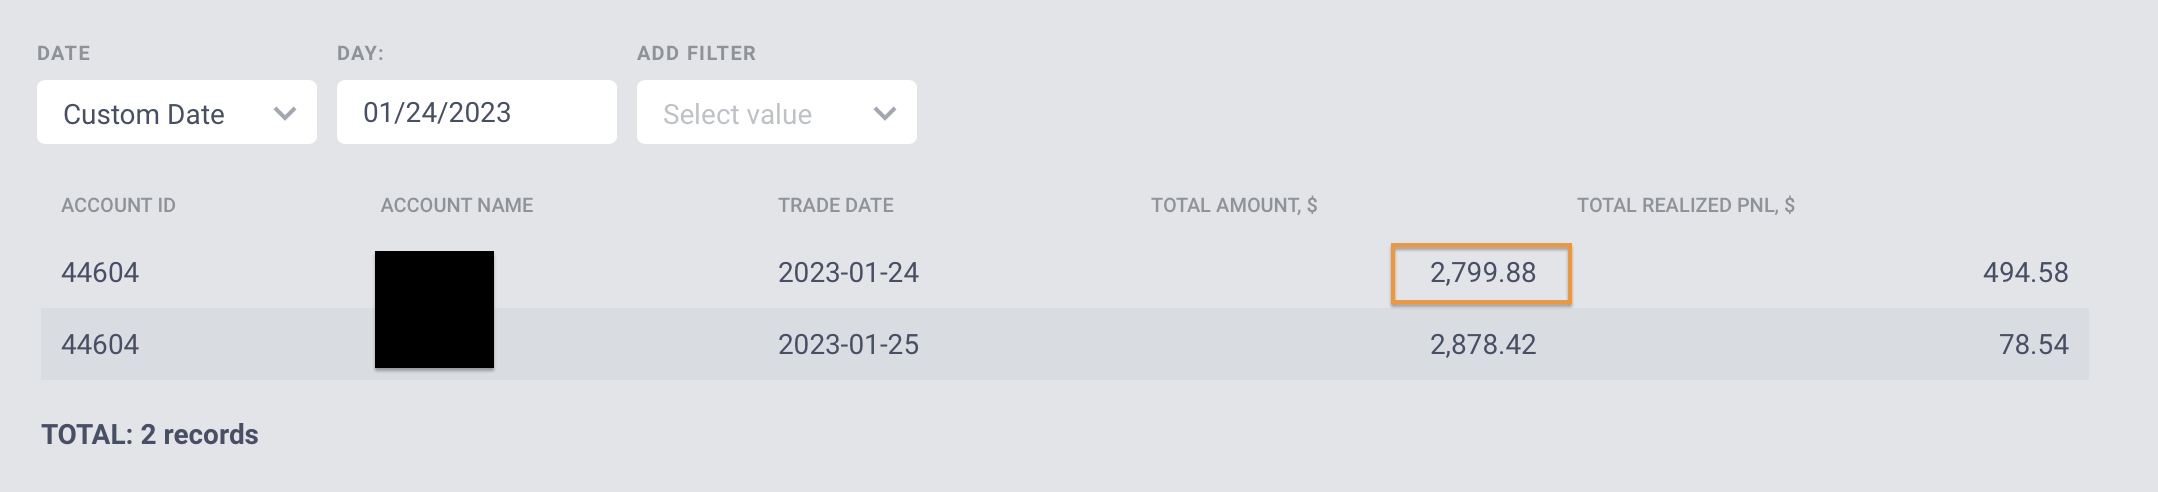Click the redacted account name block

click(434, 309)
